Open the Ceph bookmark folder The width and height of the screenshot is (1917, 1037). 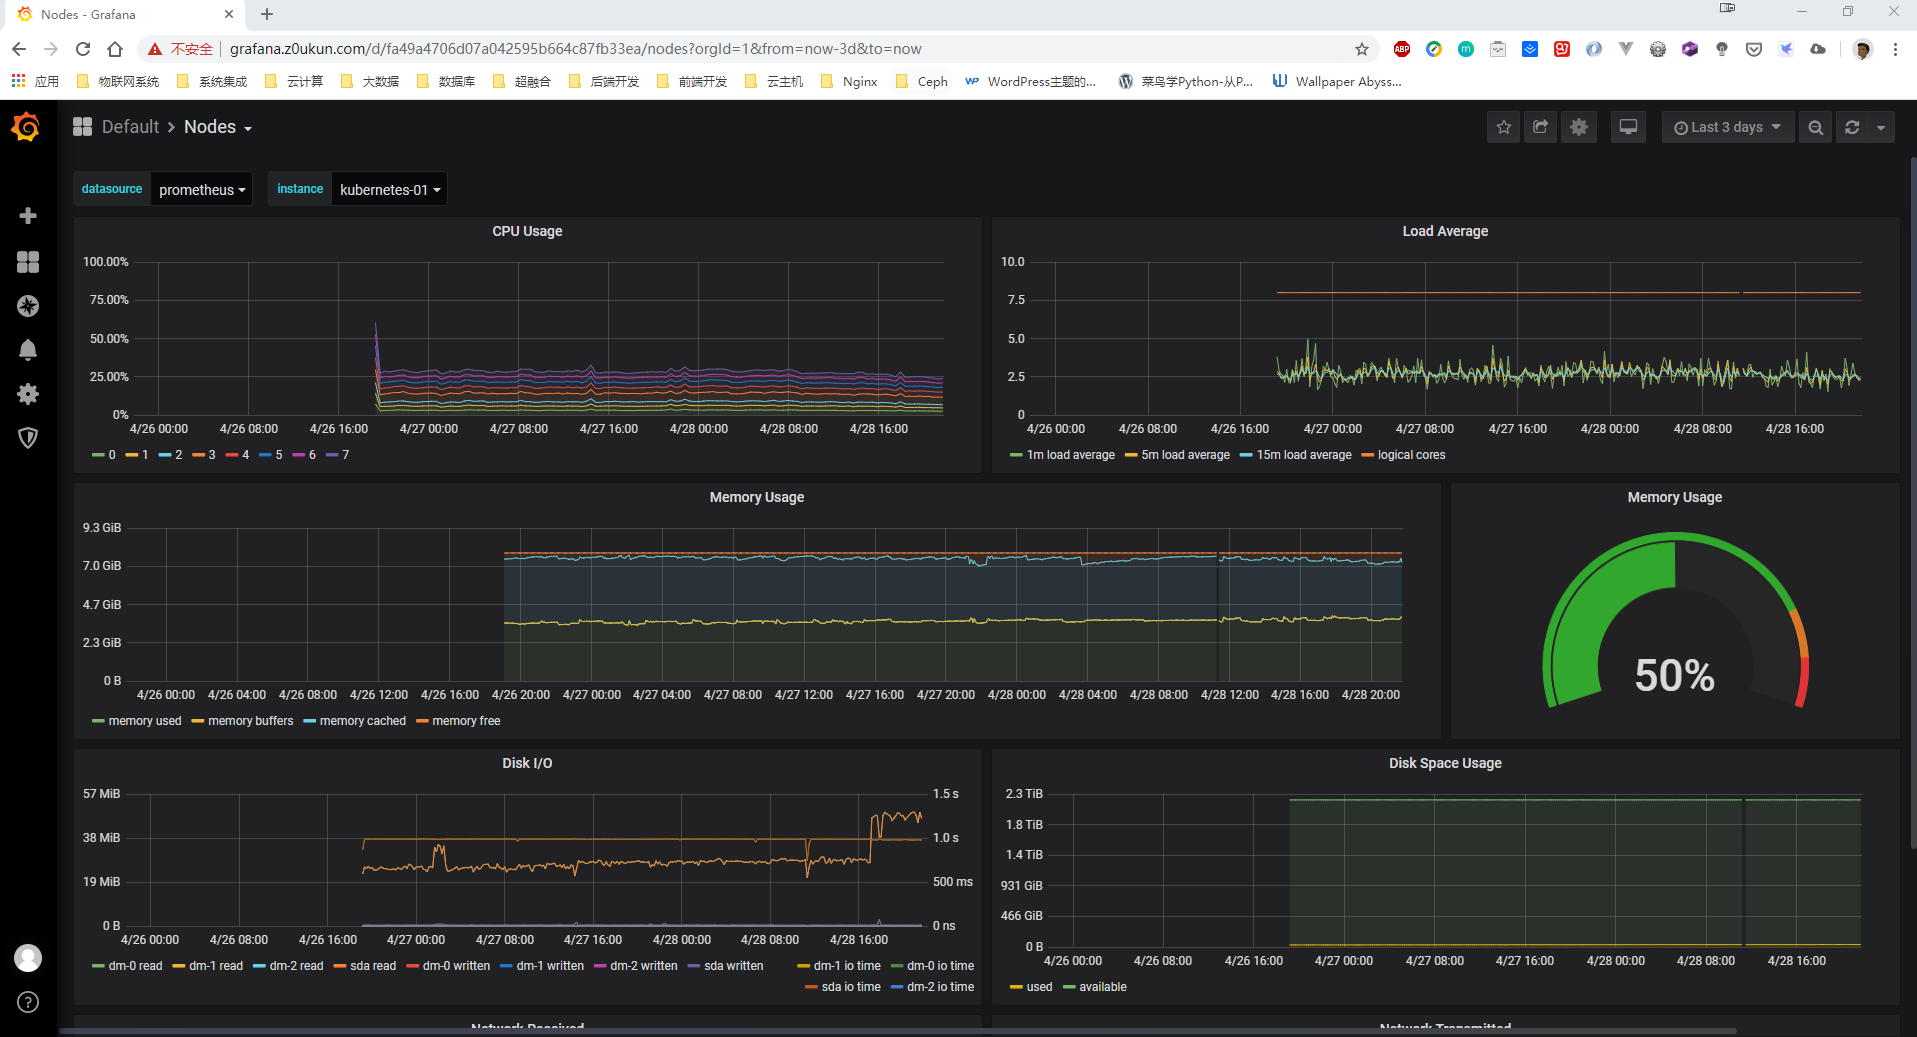point(922,82)
